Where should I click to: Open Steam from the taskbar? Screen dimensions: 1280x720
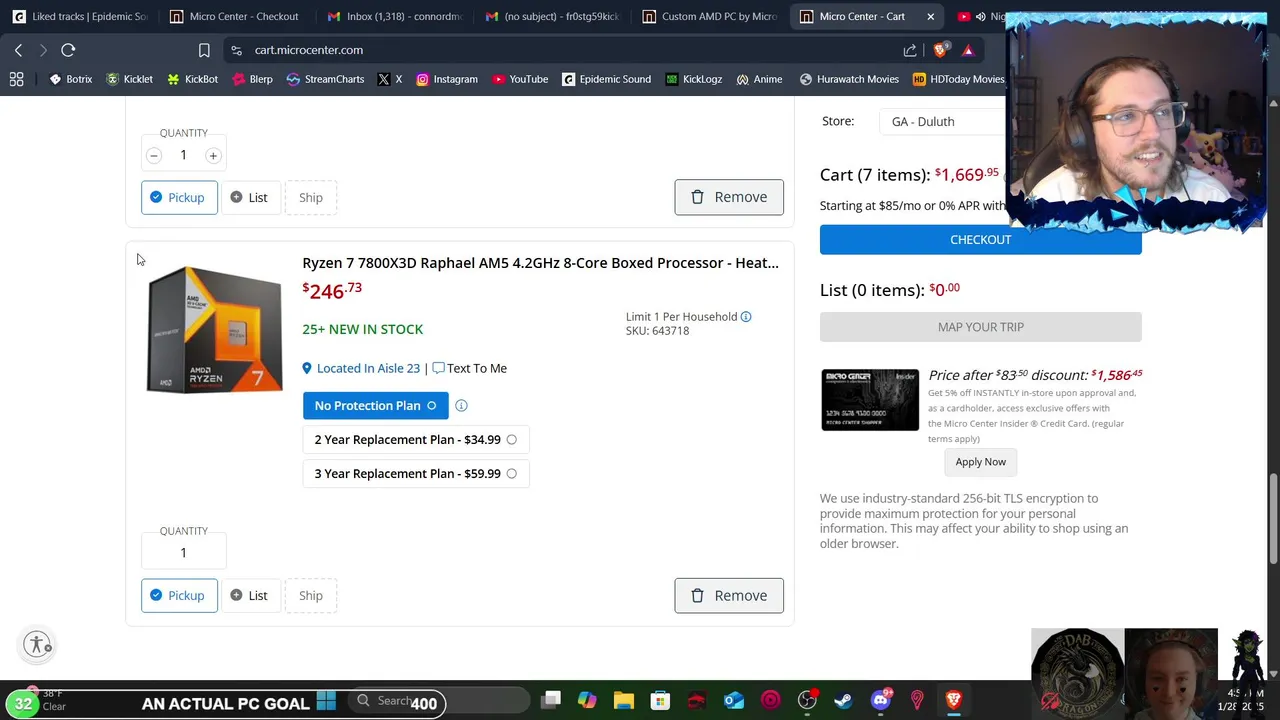843,701
